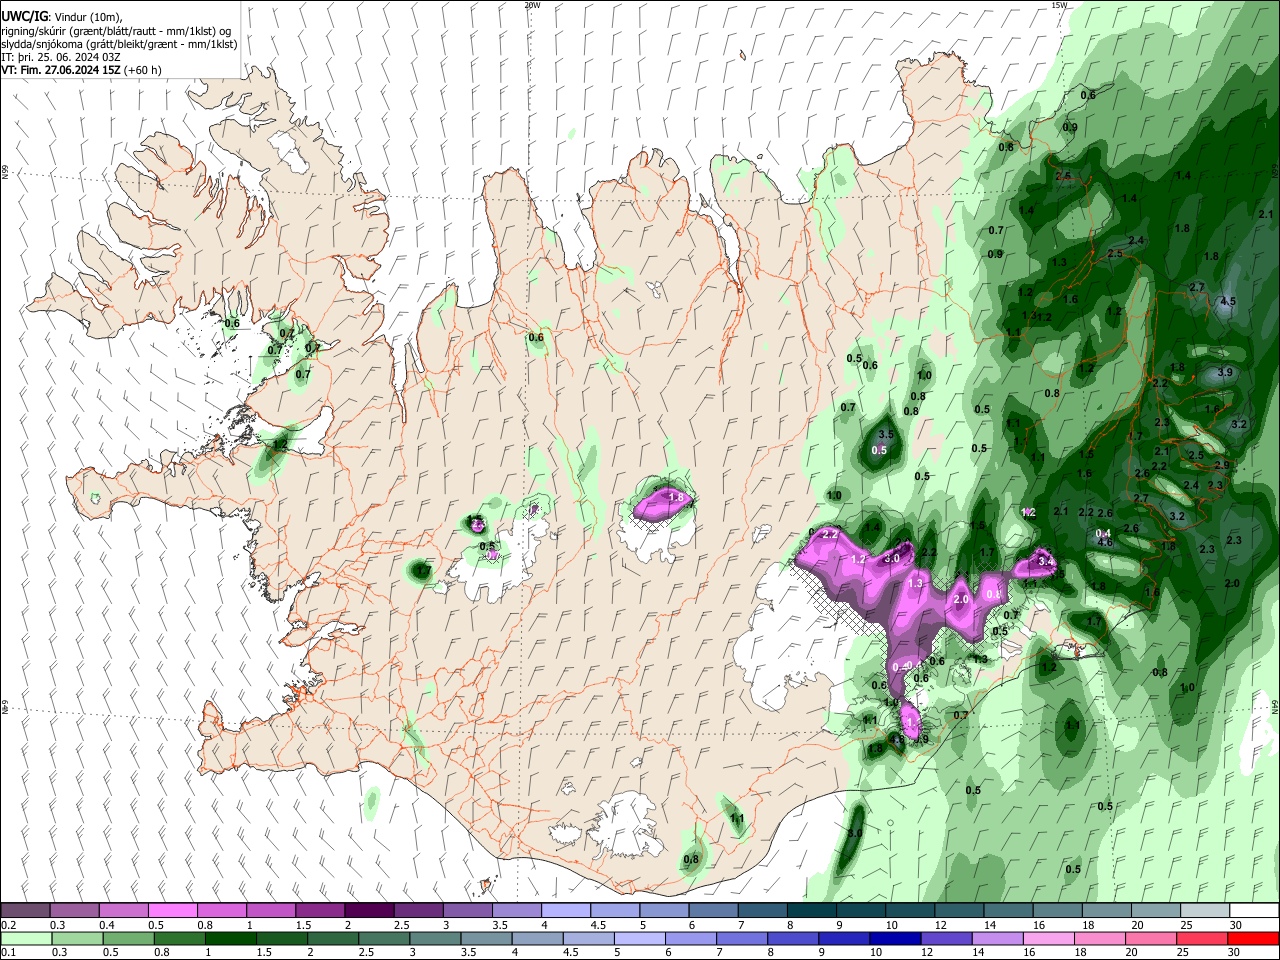
Task: Select the "slydda/snjókoma" legend description line
Action: pyautogui.click(x=119, y=44)
